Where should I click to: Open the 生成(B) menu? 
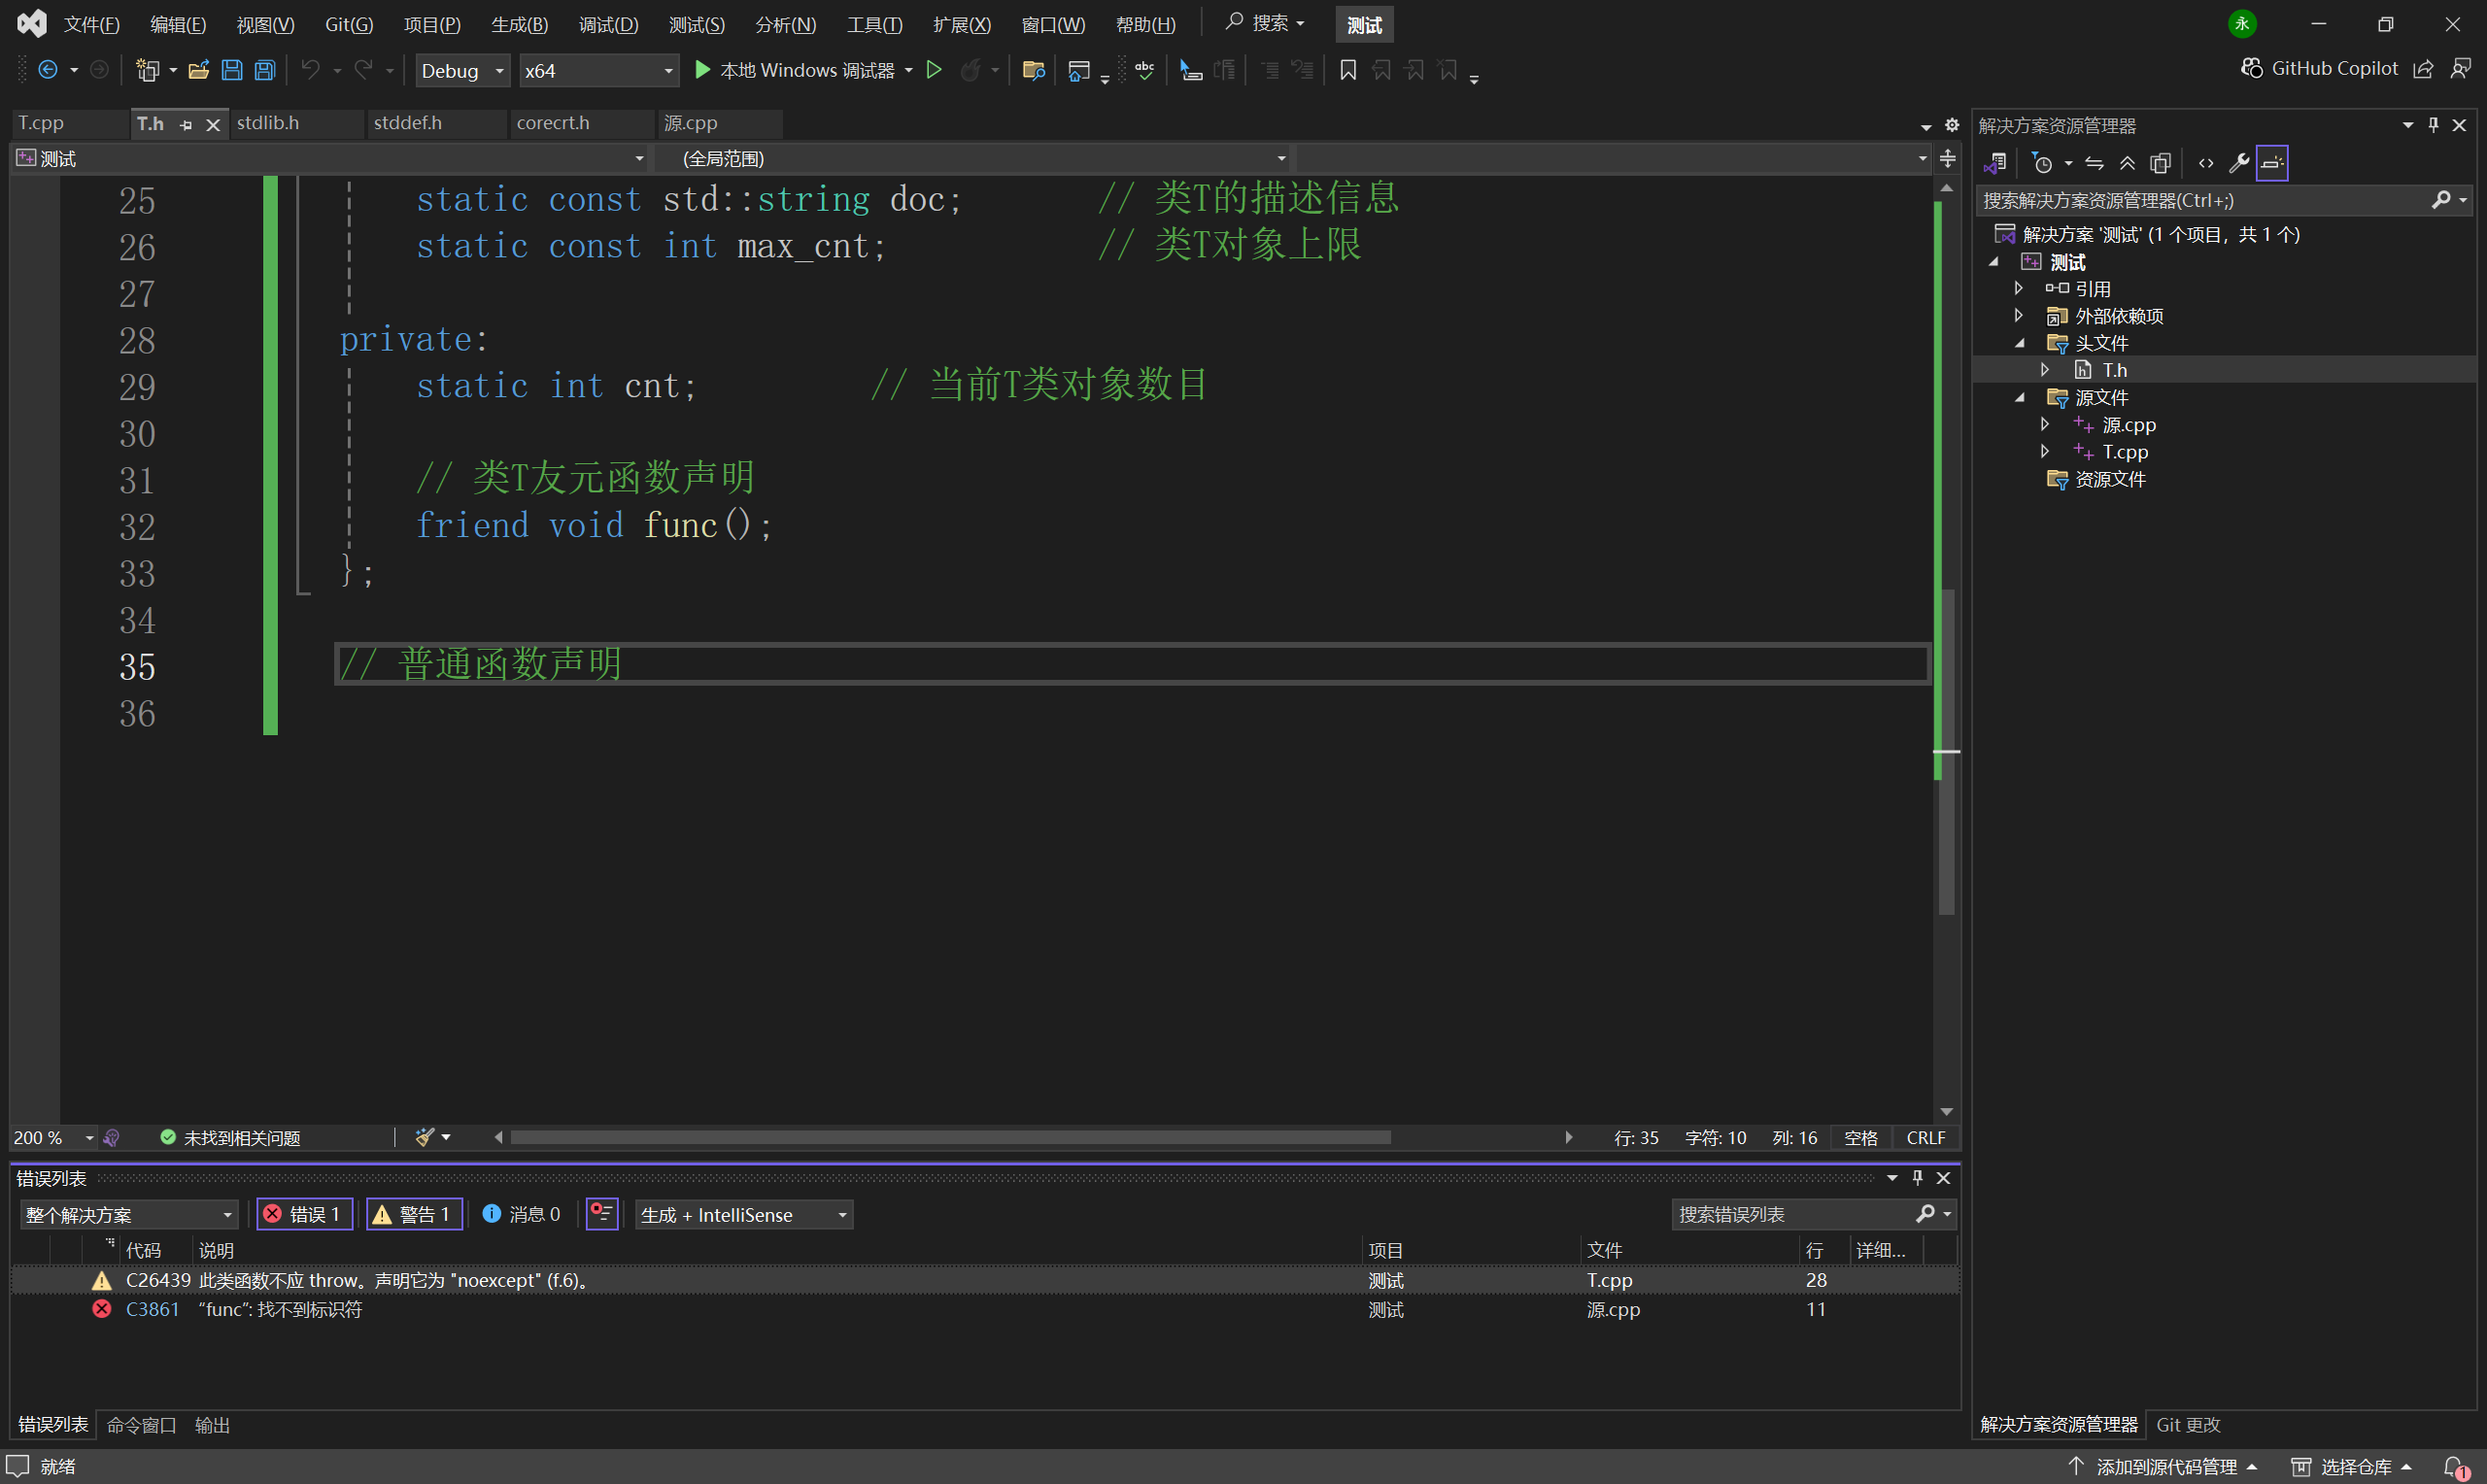point(518,24)
